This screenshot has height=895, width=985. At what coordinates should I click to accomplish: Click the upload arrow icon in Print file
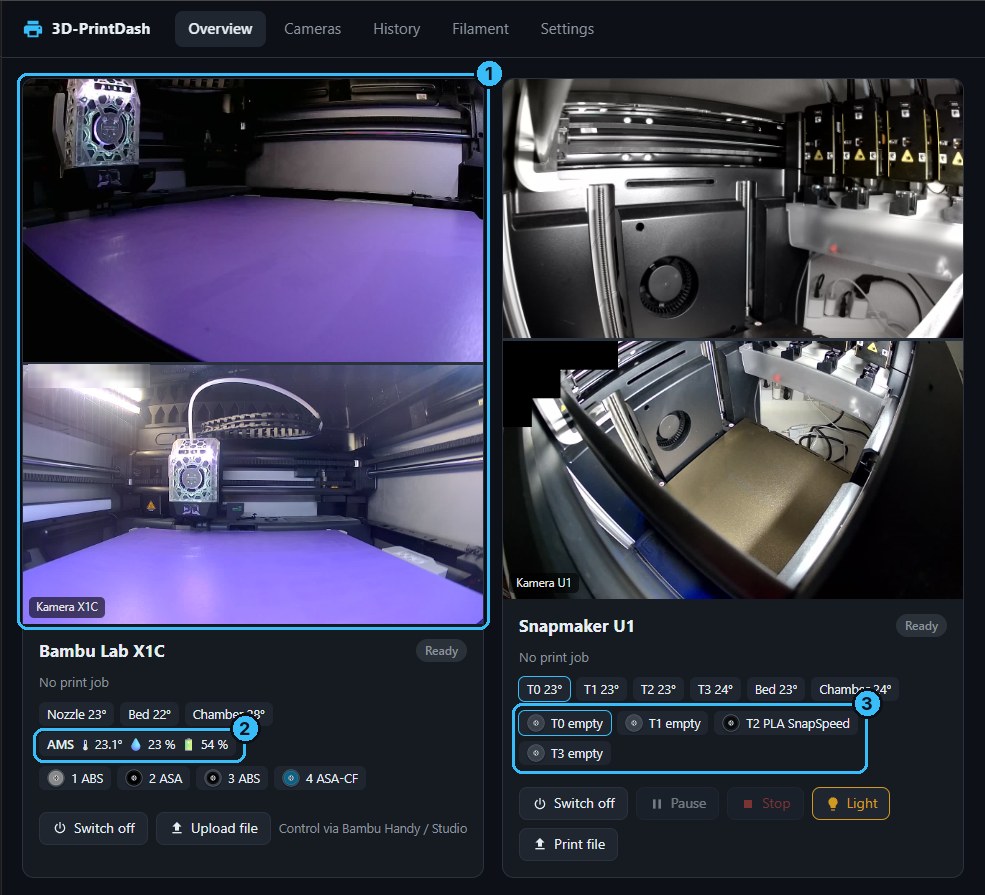[x=540, y=844]
